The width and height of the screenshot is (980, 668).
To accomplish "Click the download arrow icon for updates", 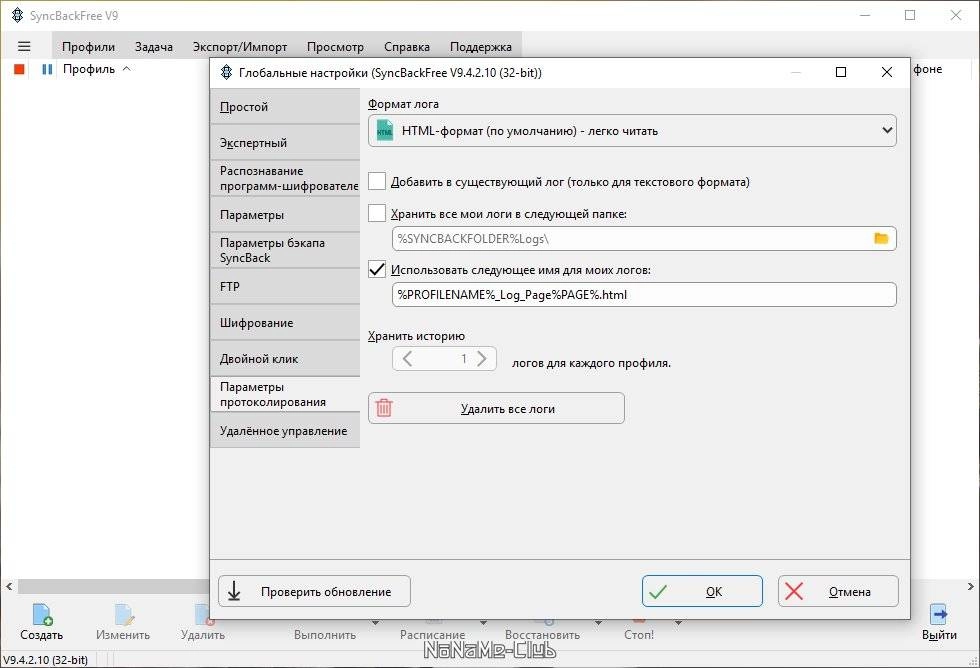I will click(x=234, y=591).
